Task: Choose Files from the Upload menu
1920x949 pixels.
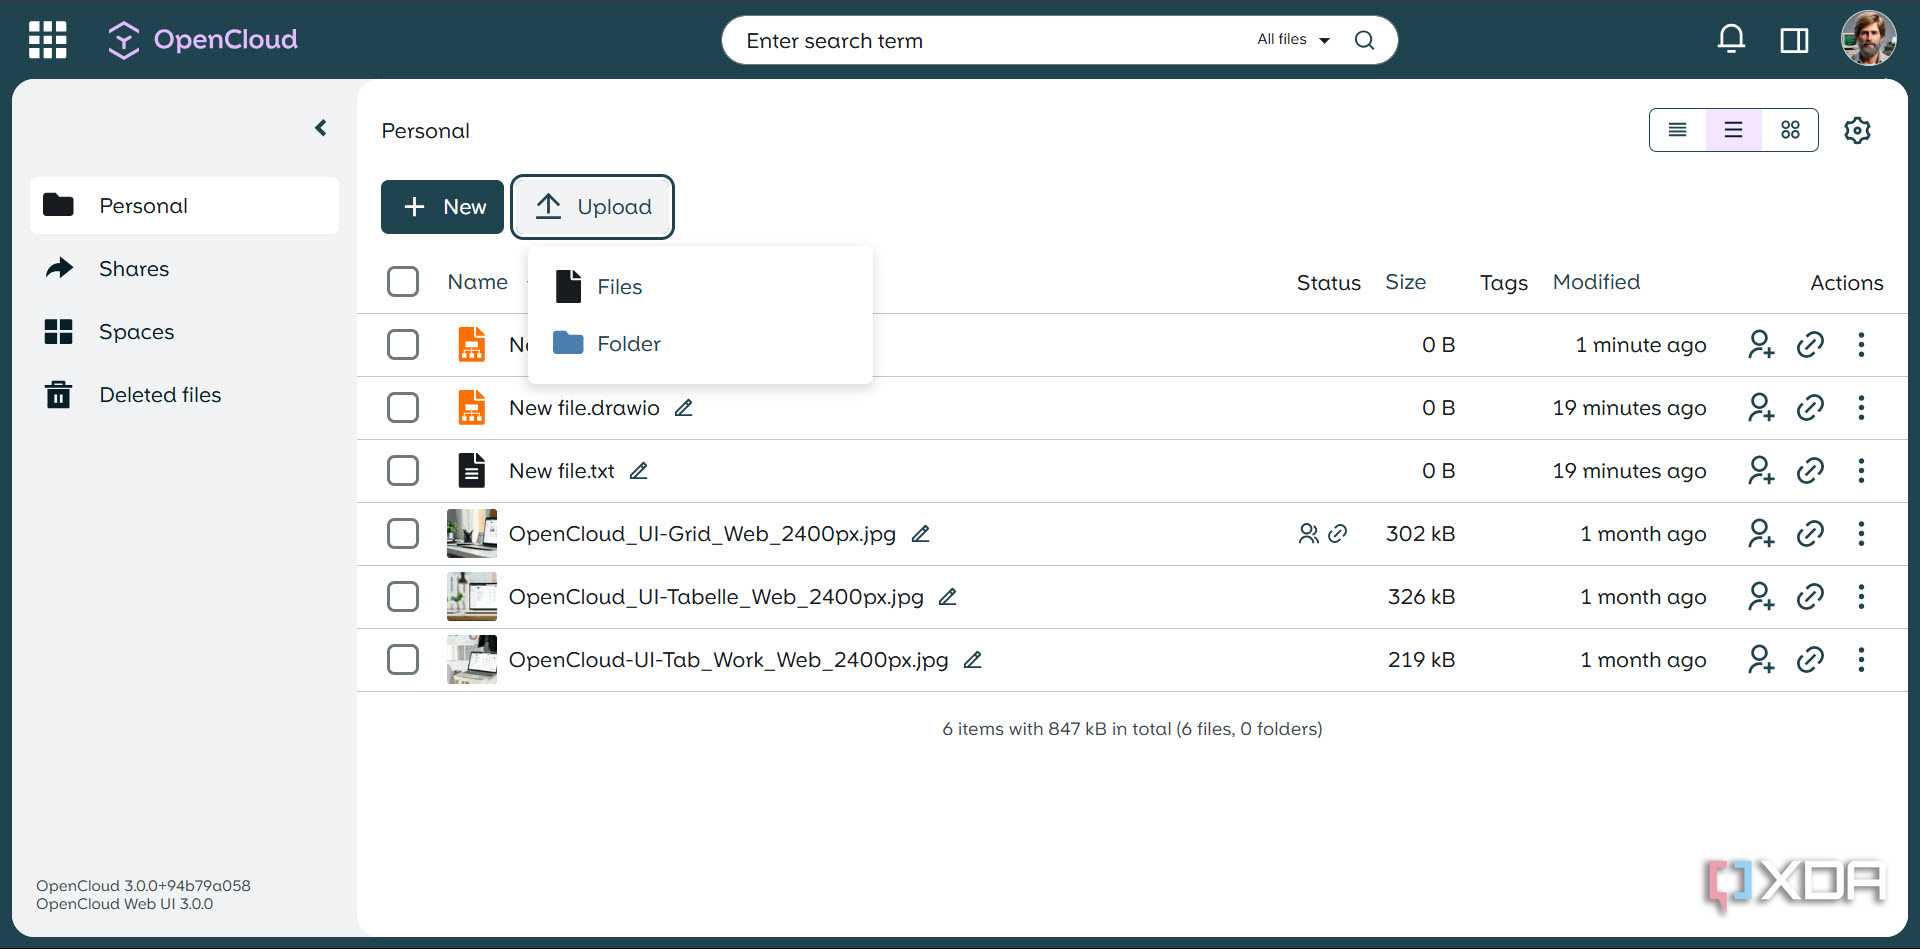Action: (700, 287)
